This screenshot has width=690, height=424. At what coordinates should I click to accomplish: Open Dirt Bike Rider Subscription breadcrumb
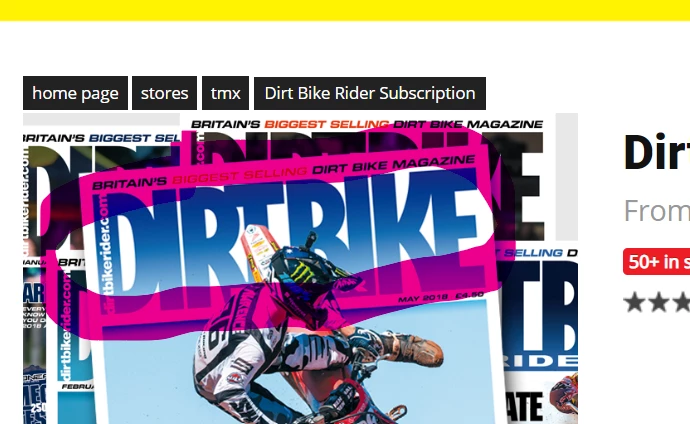click(x=370, y=93)
